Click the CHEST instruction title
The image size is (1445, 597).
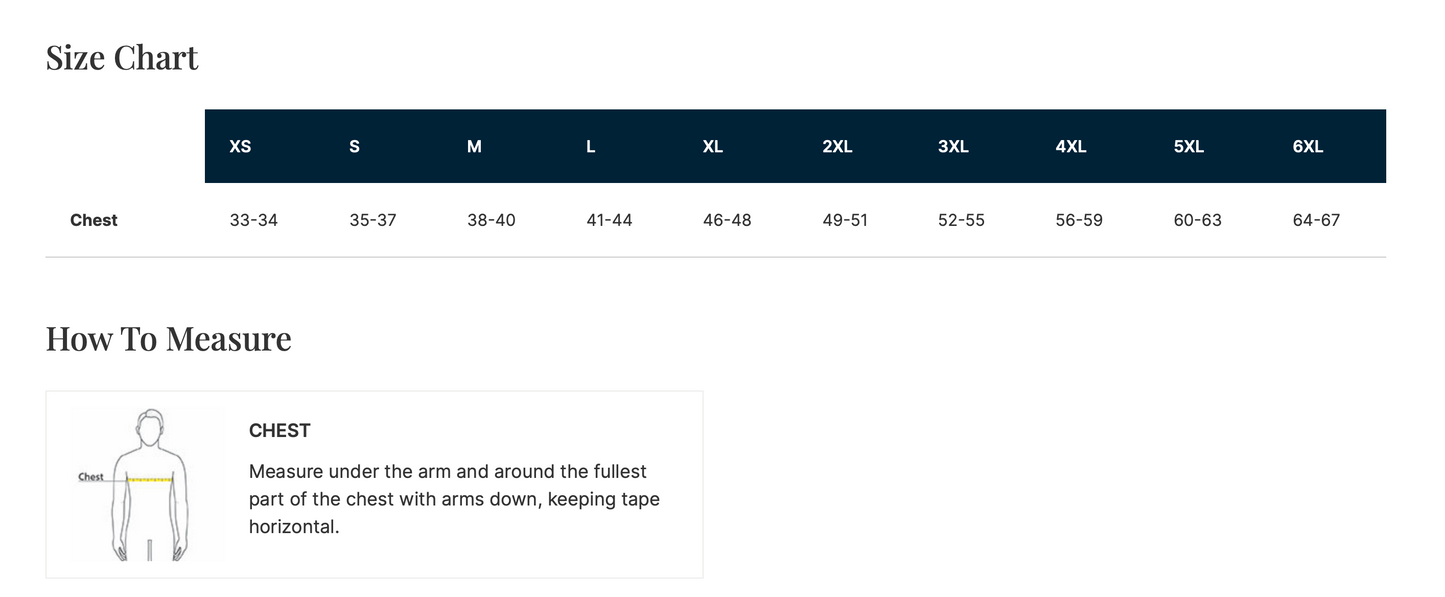[x=280, y=431]
